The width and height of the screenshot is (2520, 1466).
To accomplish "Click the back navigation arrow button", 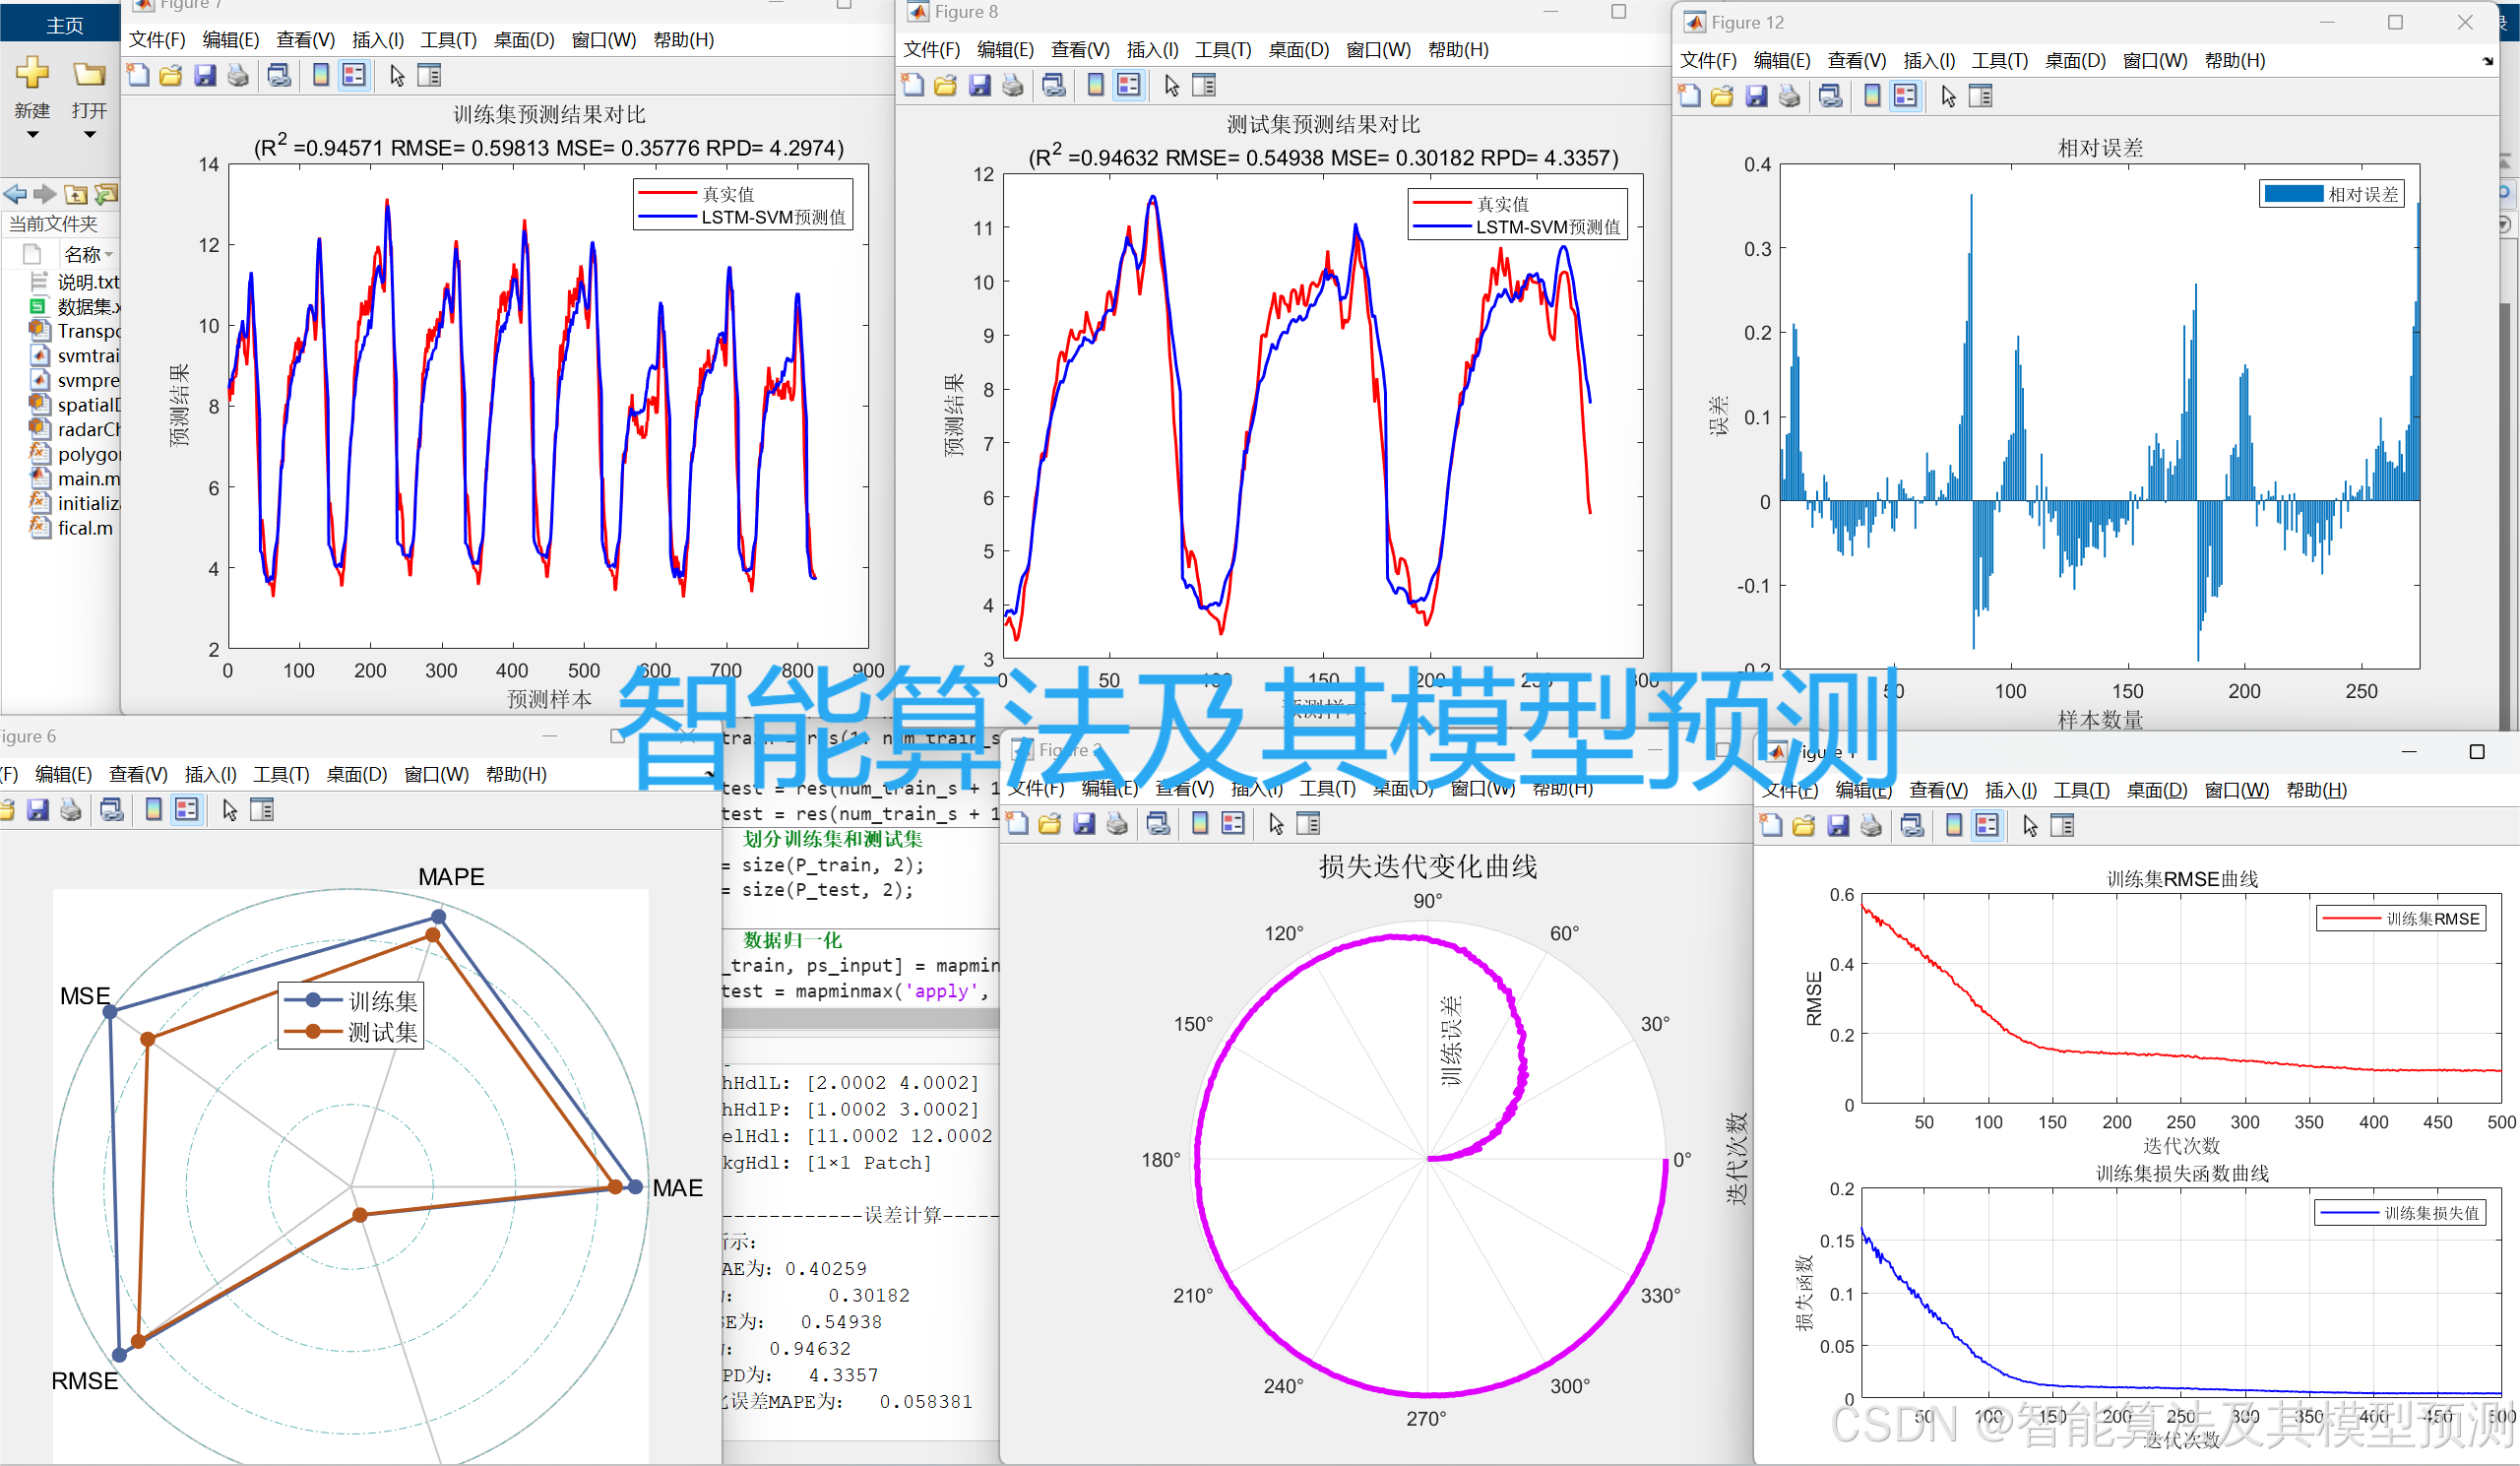I will 14,194.
